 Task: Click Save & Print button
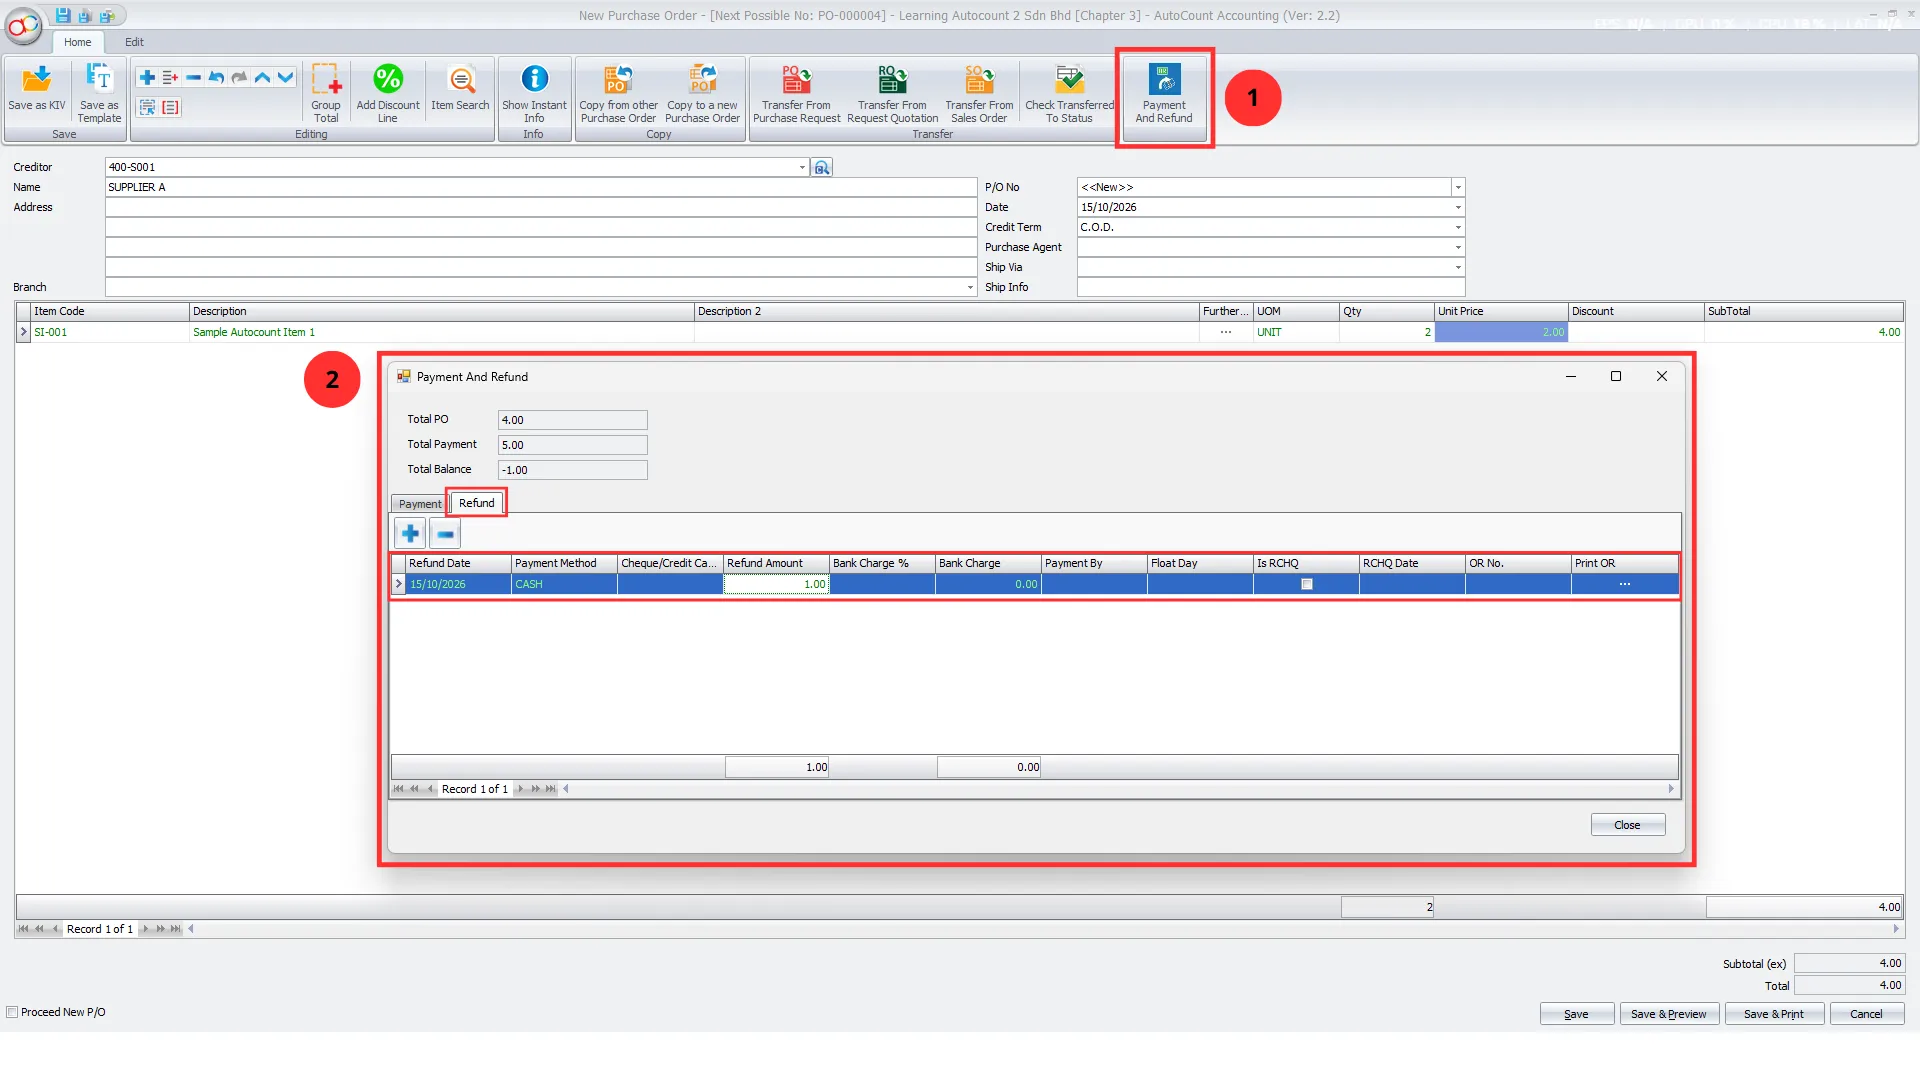tap(1774, 1014)
